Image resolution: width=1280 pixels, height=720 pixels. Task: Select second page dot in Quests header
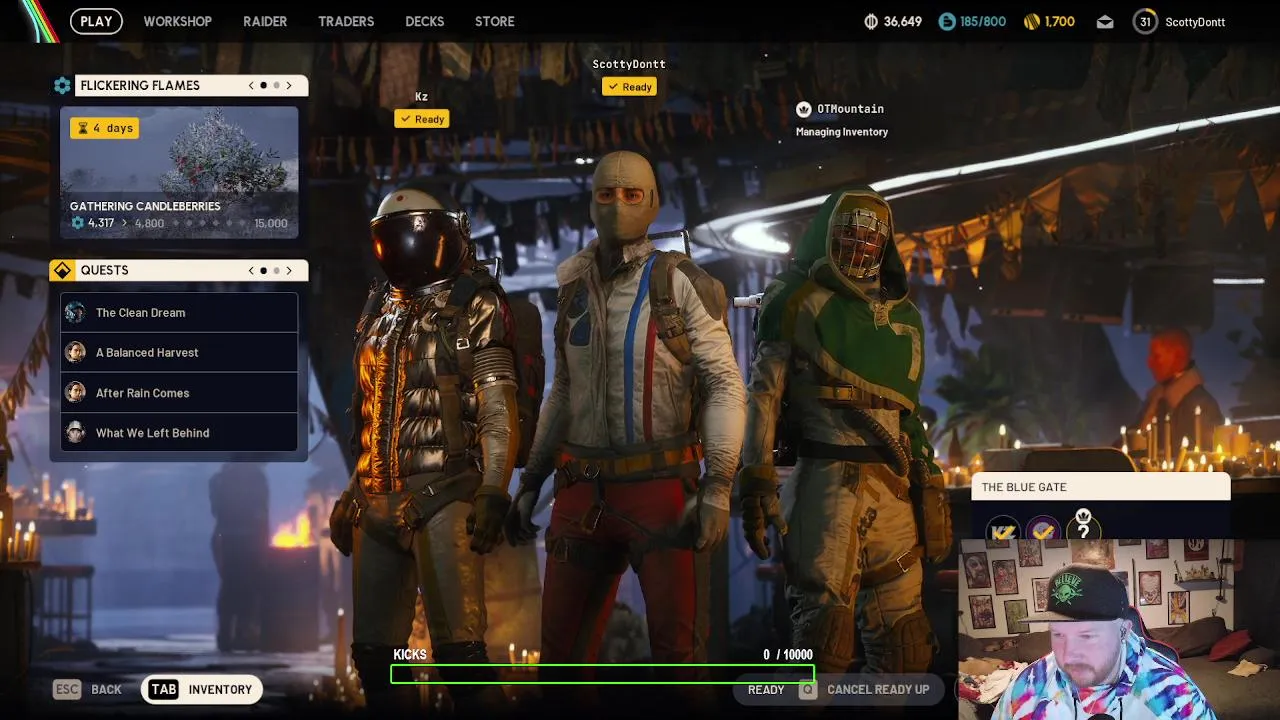coord(276,271)
